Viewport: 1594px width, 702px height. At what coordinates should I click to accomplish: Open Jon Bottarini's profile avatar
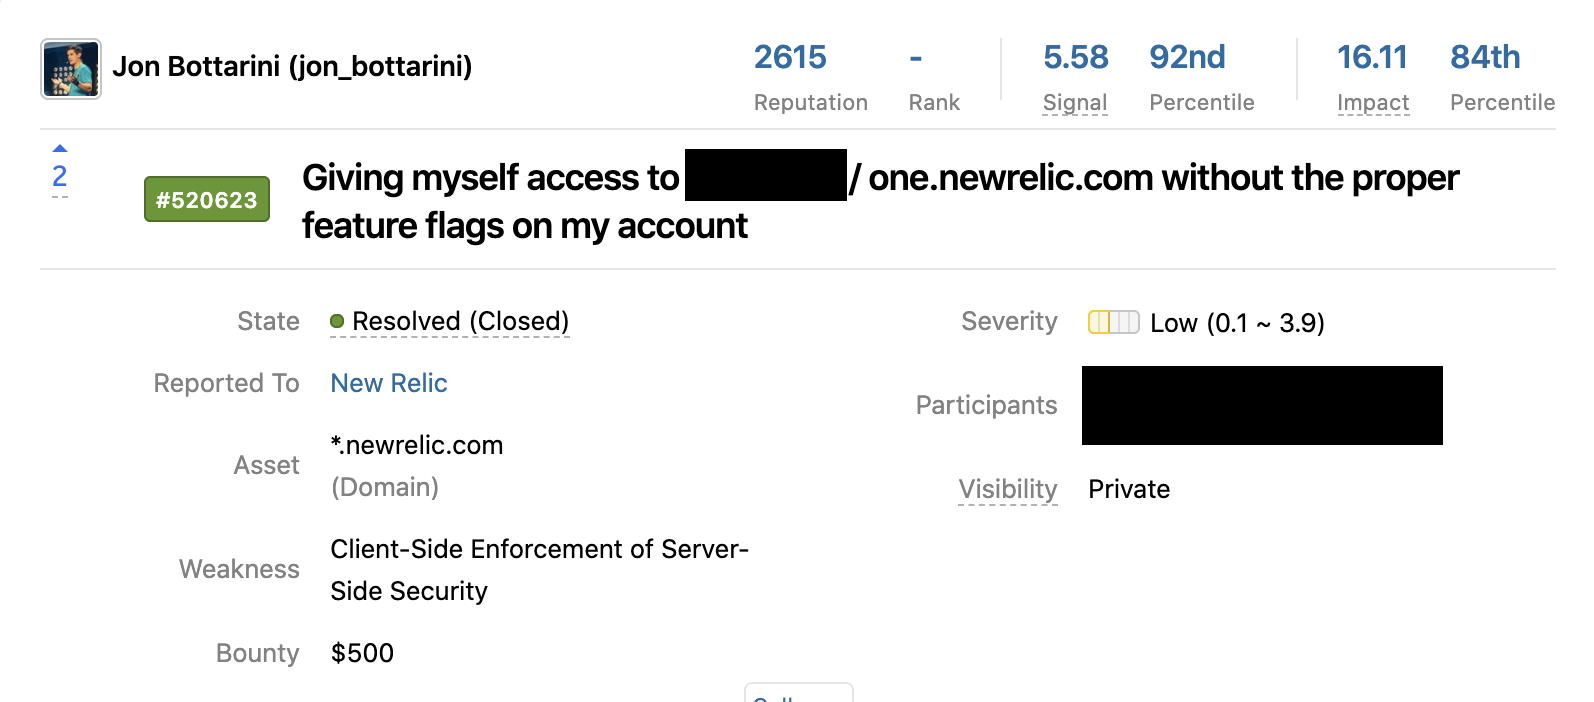coord(70,68)
